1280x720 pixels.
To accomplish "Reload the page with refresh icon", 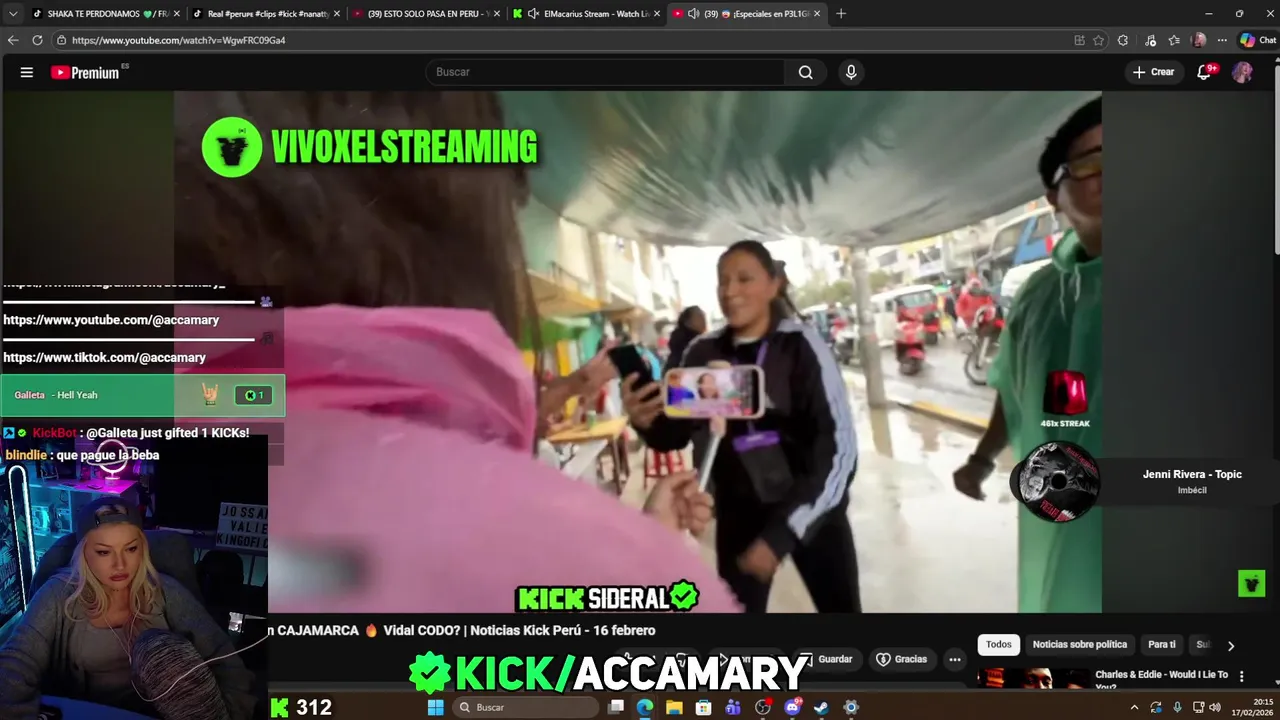I will (x=37, y=40).
